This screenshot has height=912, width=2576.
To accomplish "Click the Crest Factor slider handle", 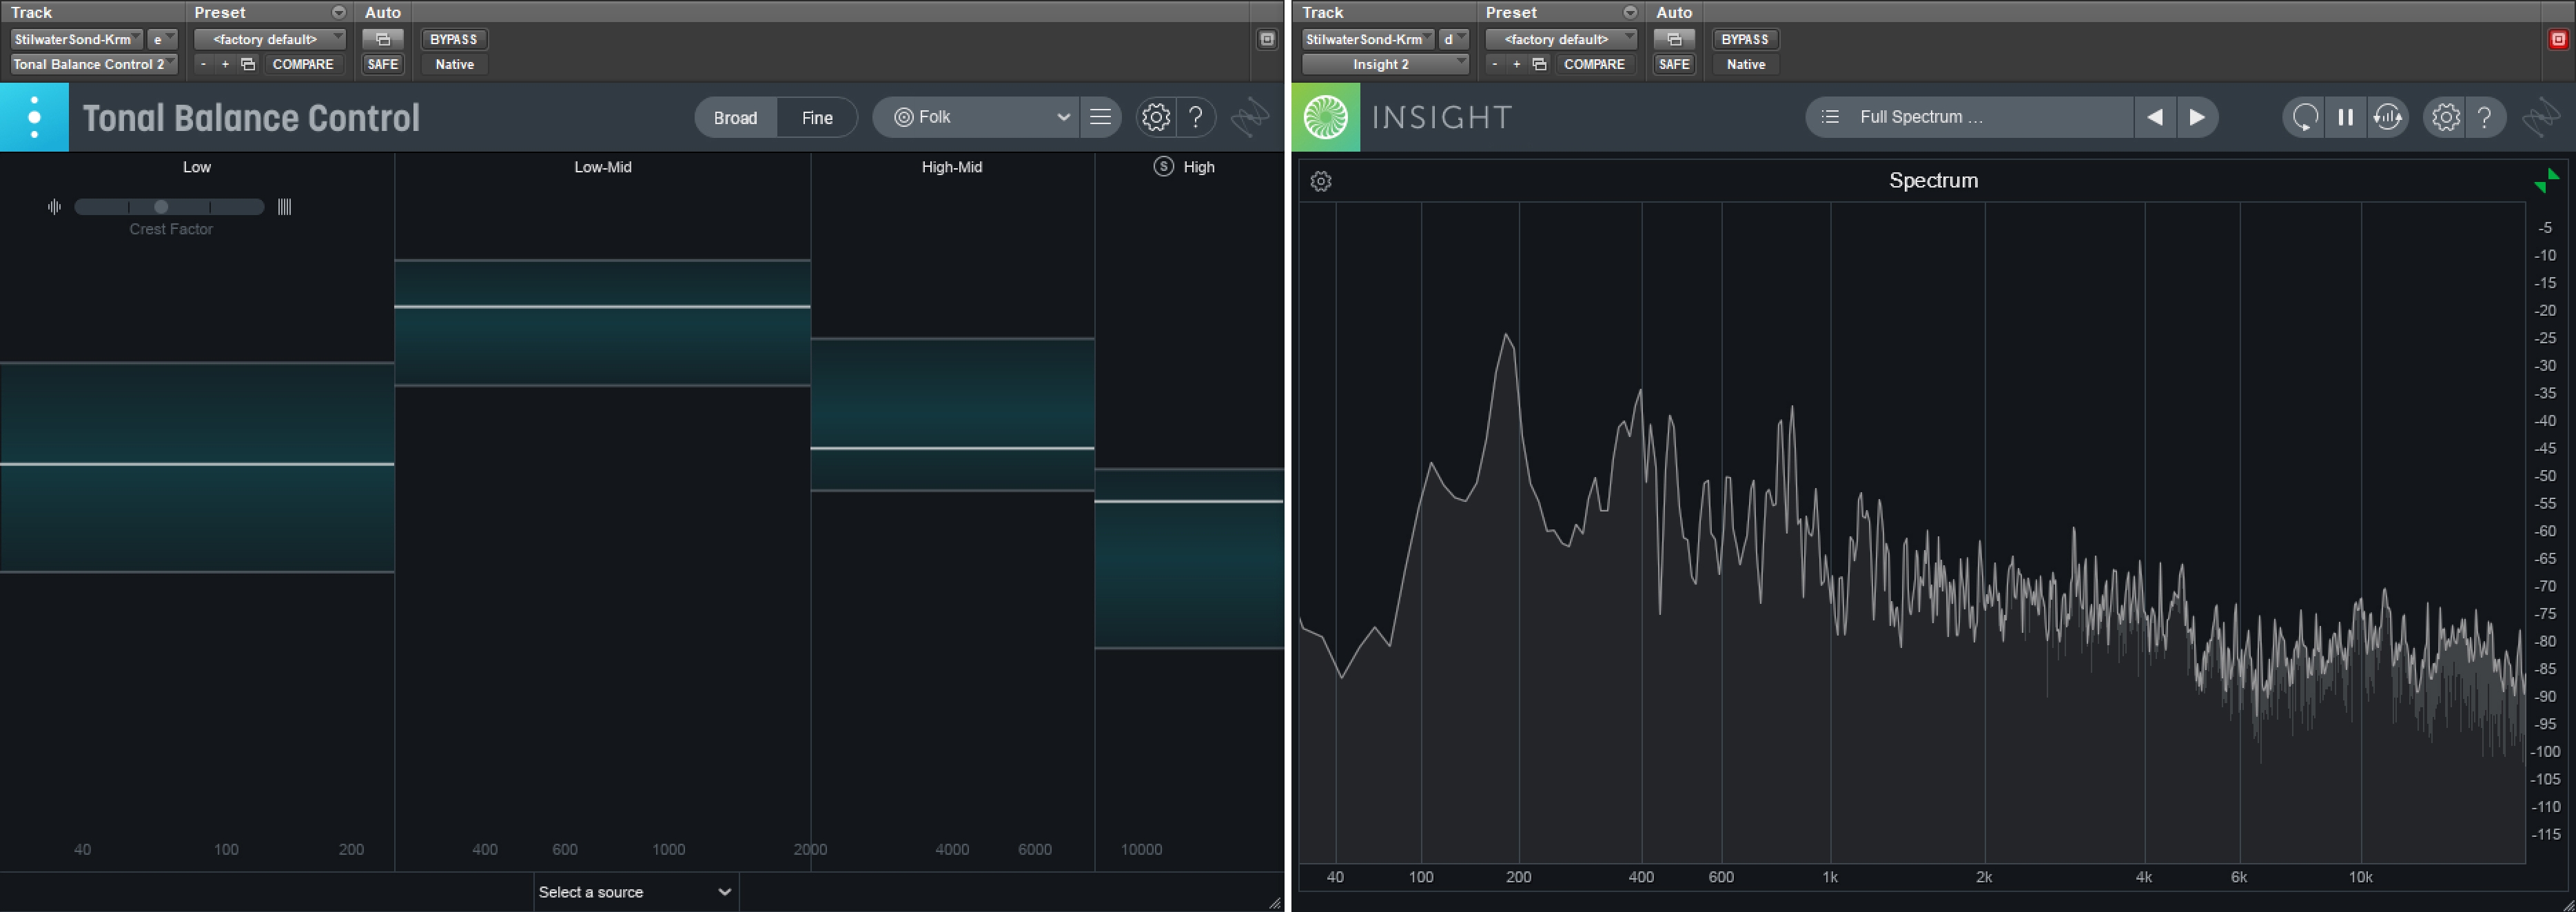I will [x=161, y=207].
